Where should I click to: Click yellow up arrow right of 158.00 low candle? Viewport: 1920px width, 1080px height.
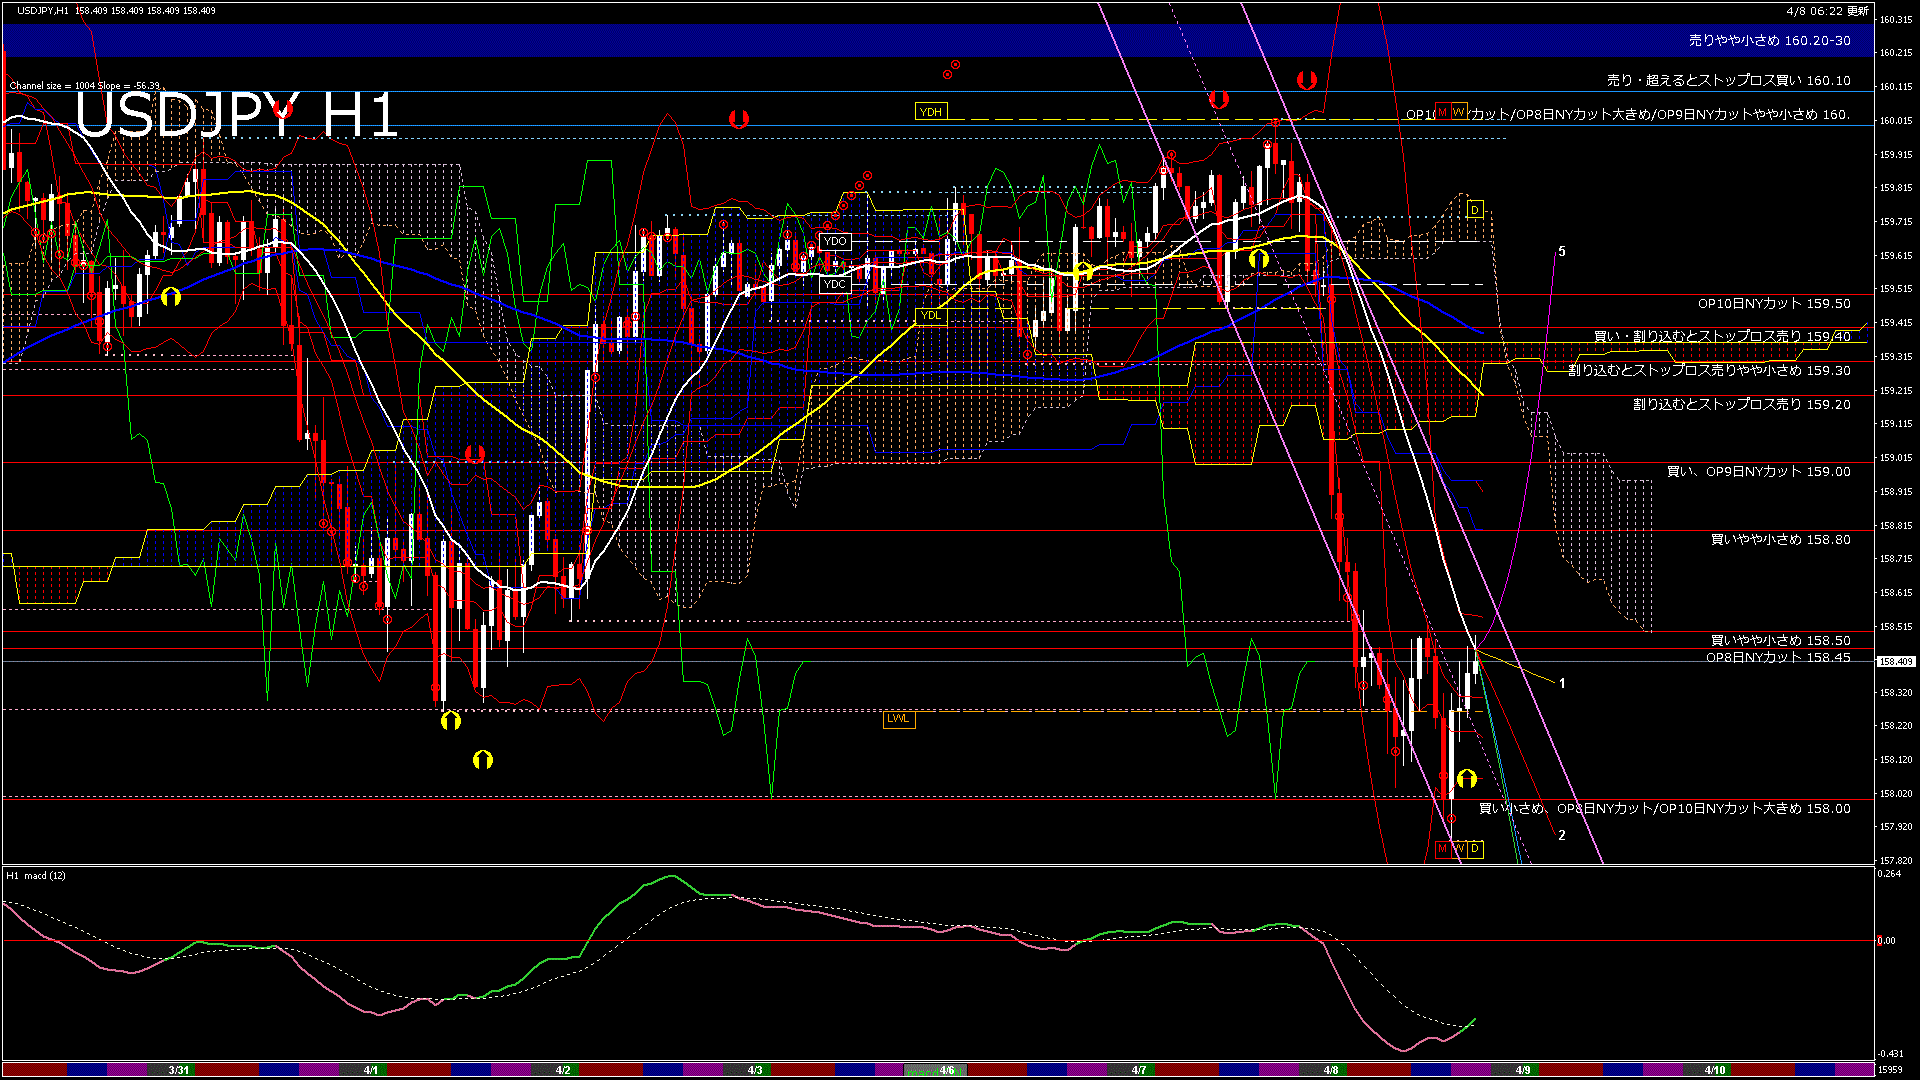pyautogui.click(x=1466, y=778)
